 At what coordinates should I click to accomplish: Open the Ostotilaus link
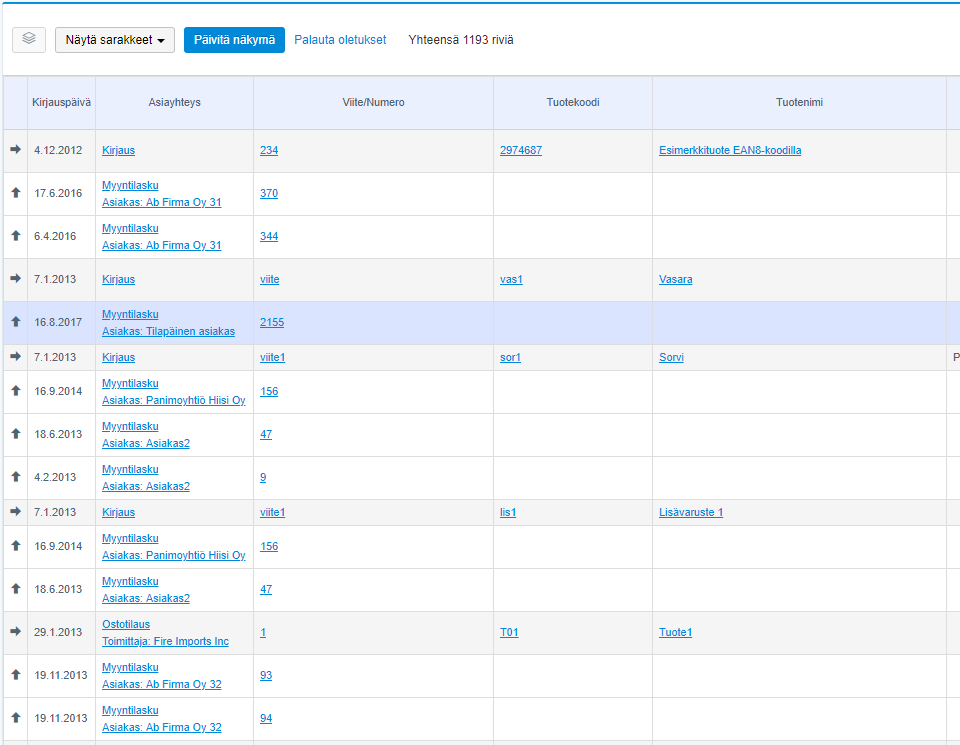pos(126,624)
